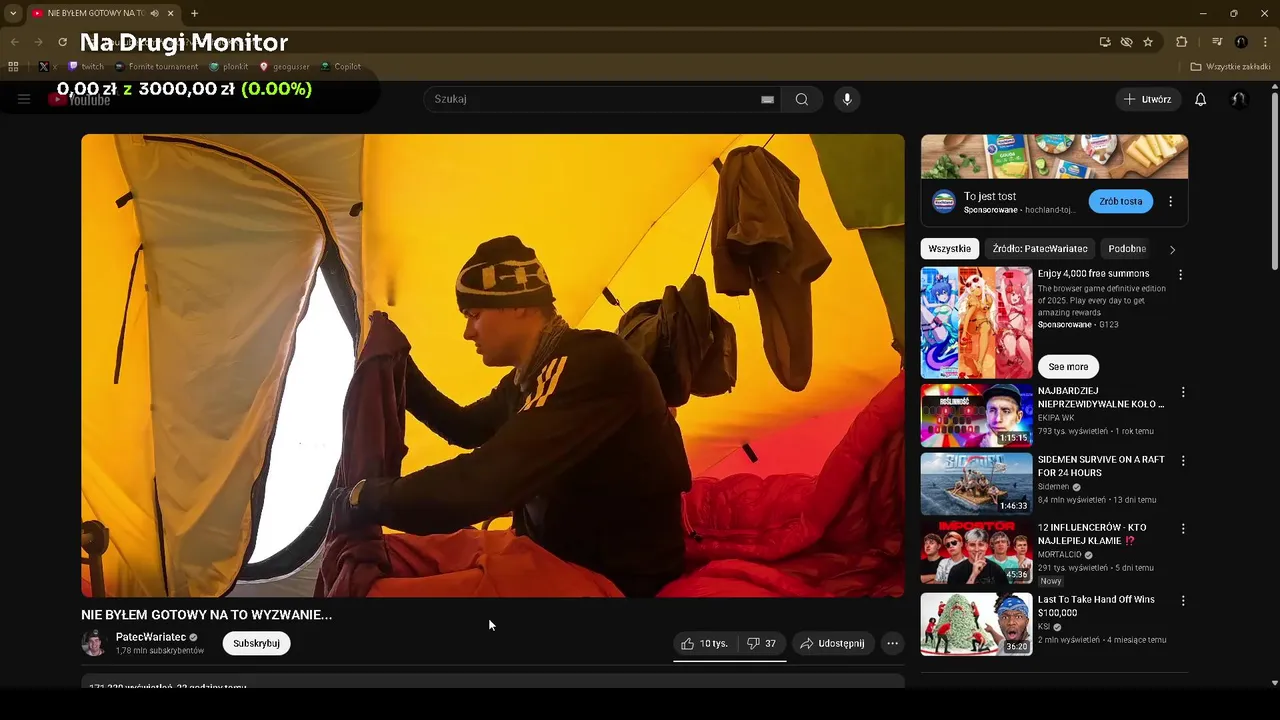Screen dimensions: 1280x720
Task: Open the Copilot bookmark
Action: point(341,67)
